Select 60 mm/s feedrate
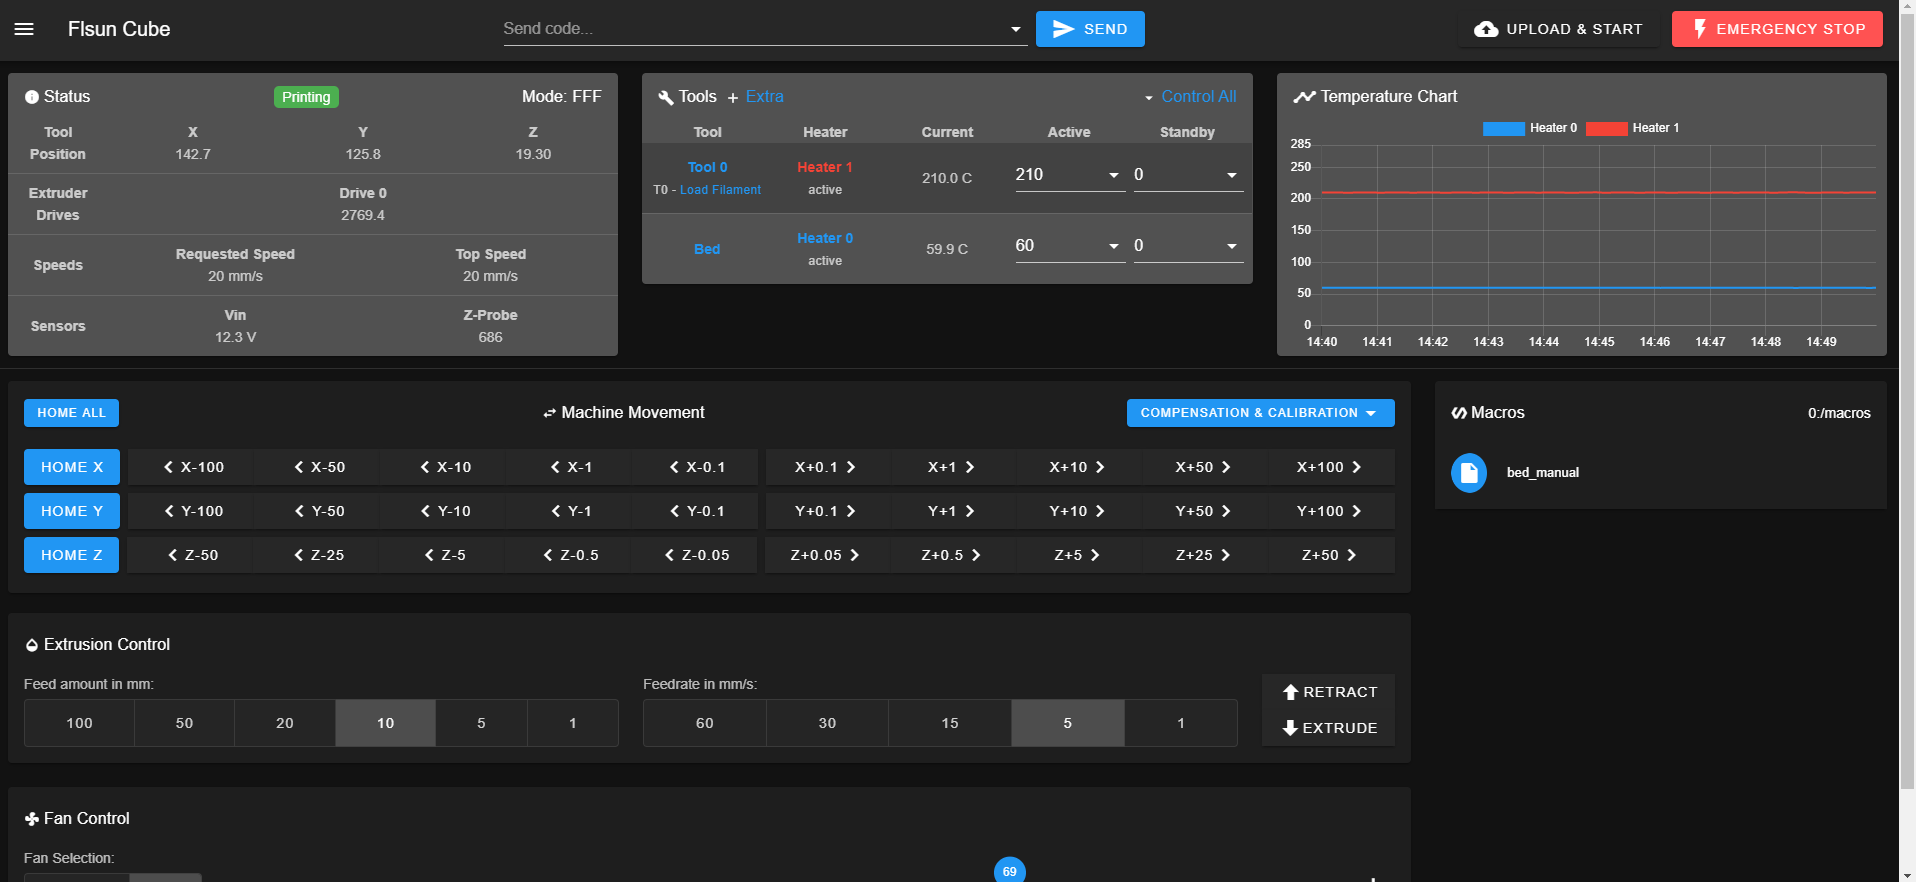1916x882 pixels. click(x=705, y=723)
